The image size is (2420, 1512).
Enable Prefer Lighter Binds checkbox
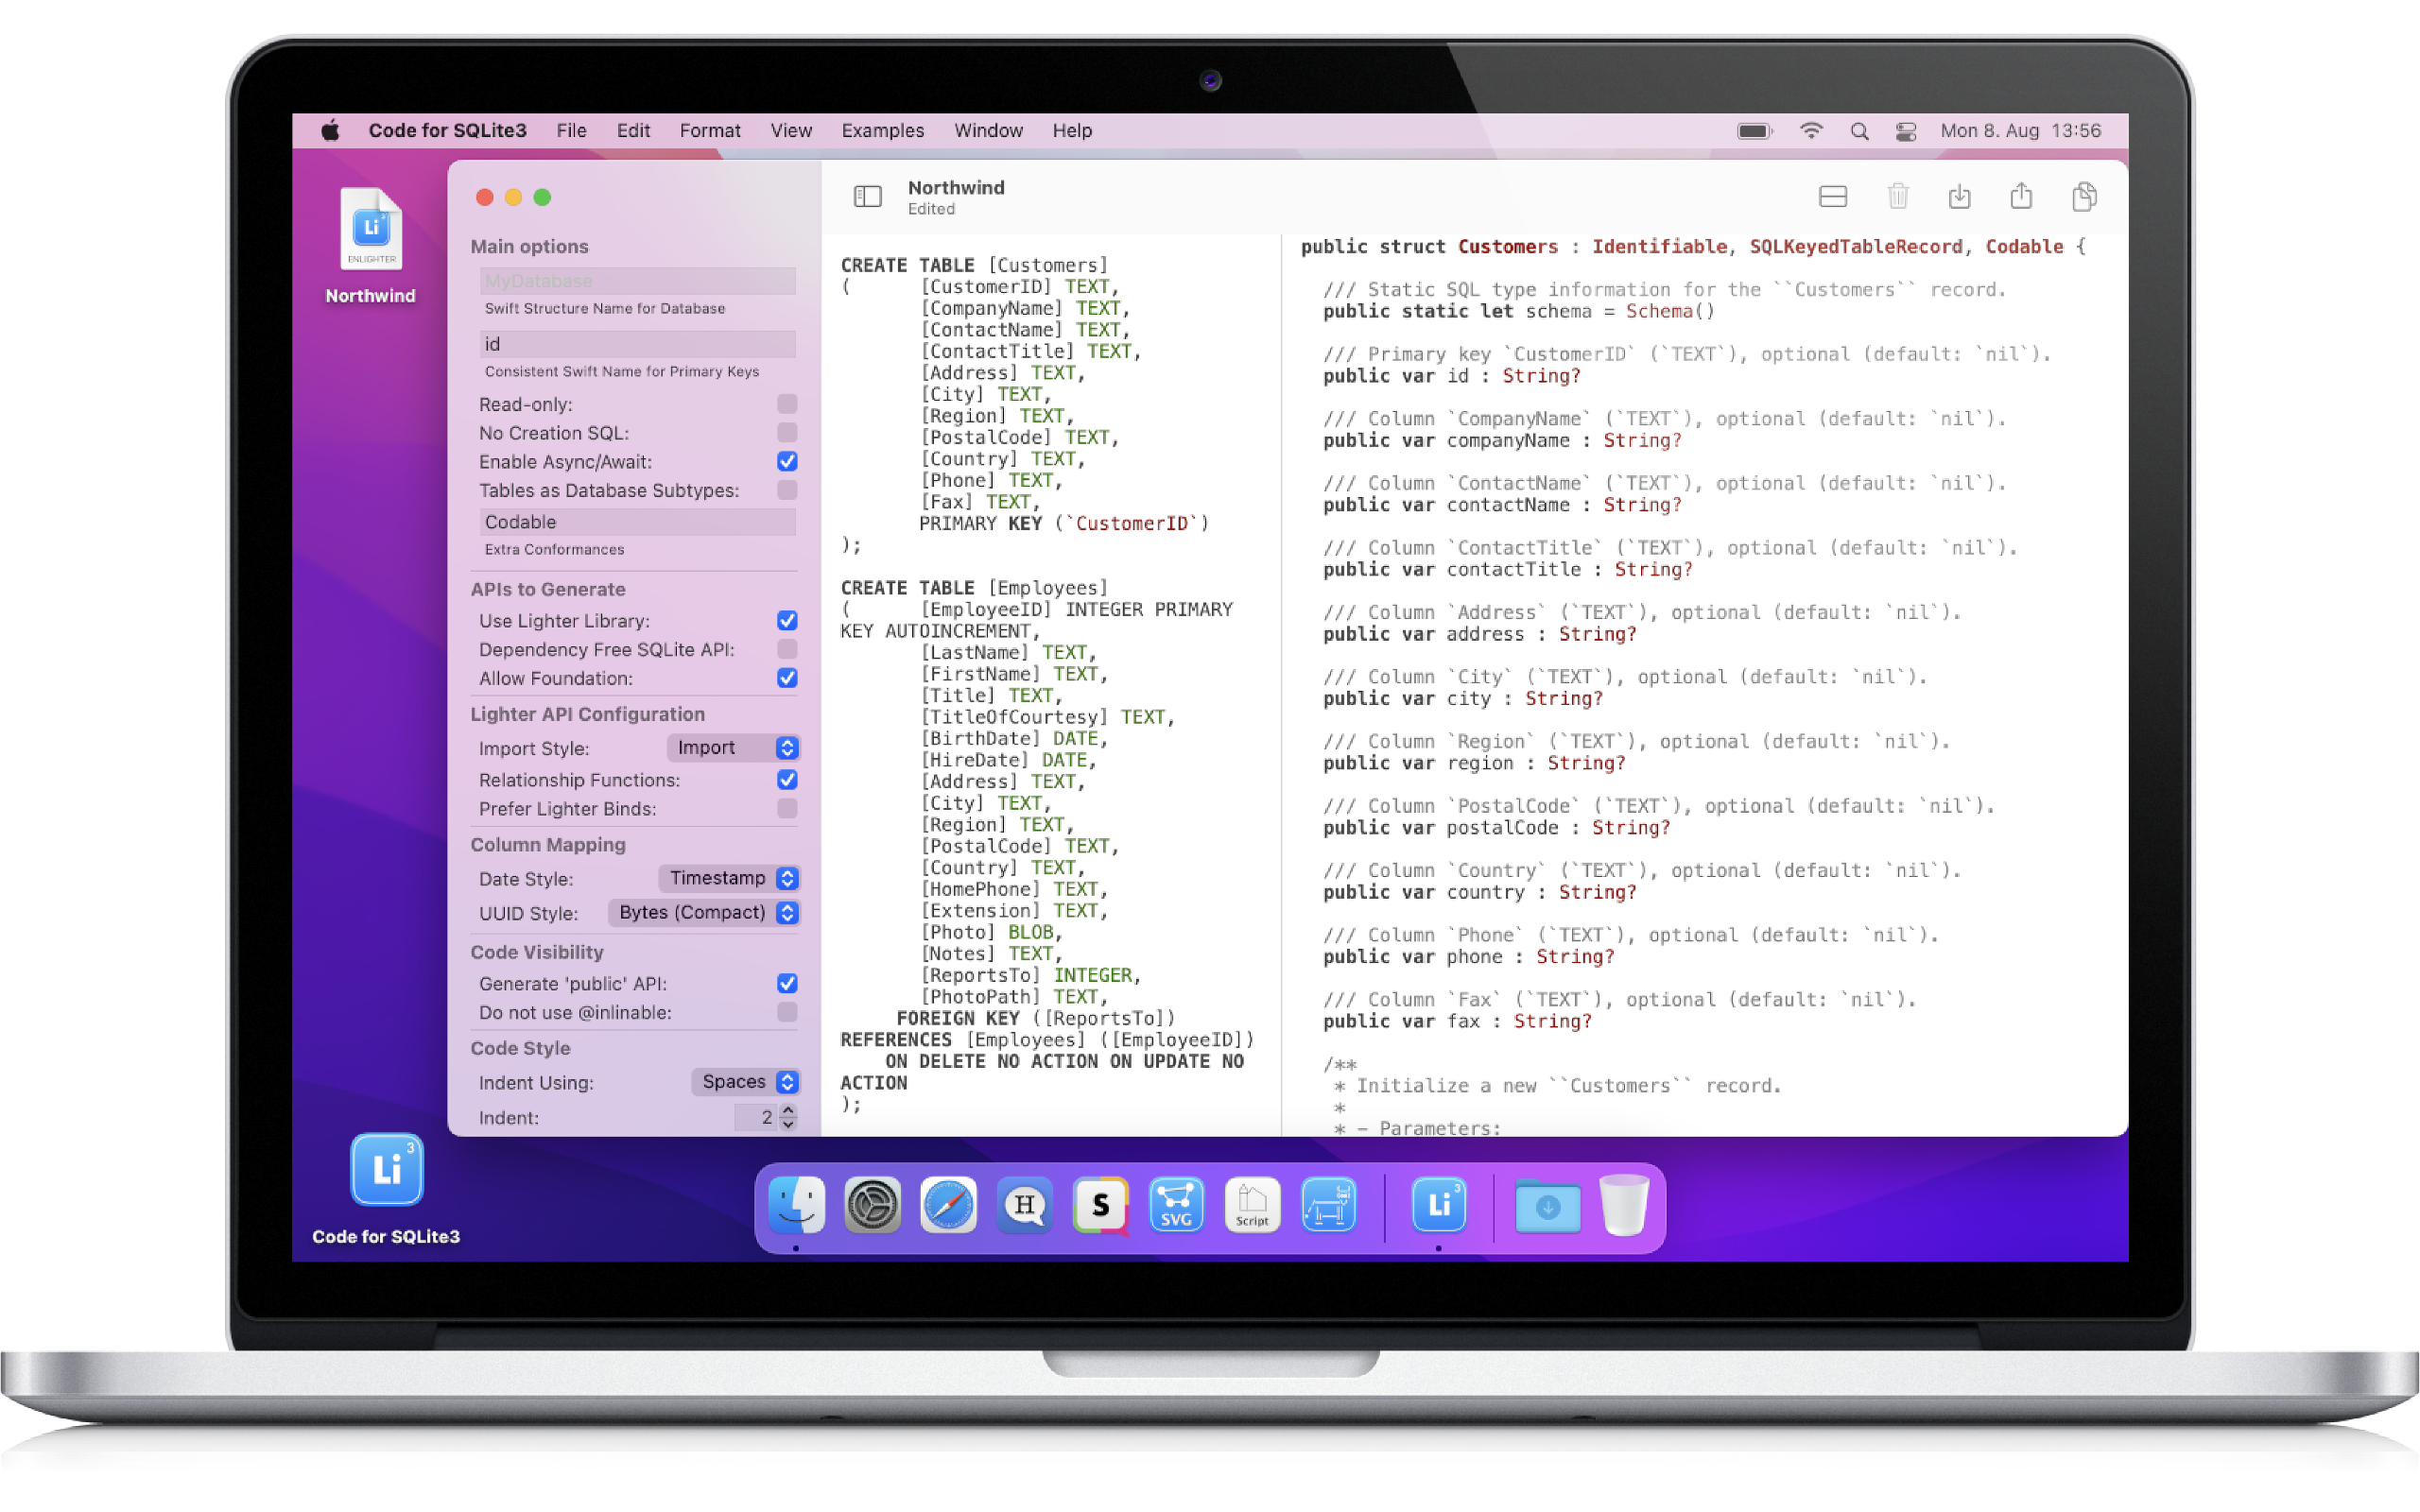tap(787, 808)
